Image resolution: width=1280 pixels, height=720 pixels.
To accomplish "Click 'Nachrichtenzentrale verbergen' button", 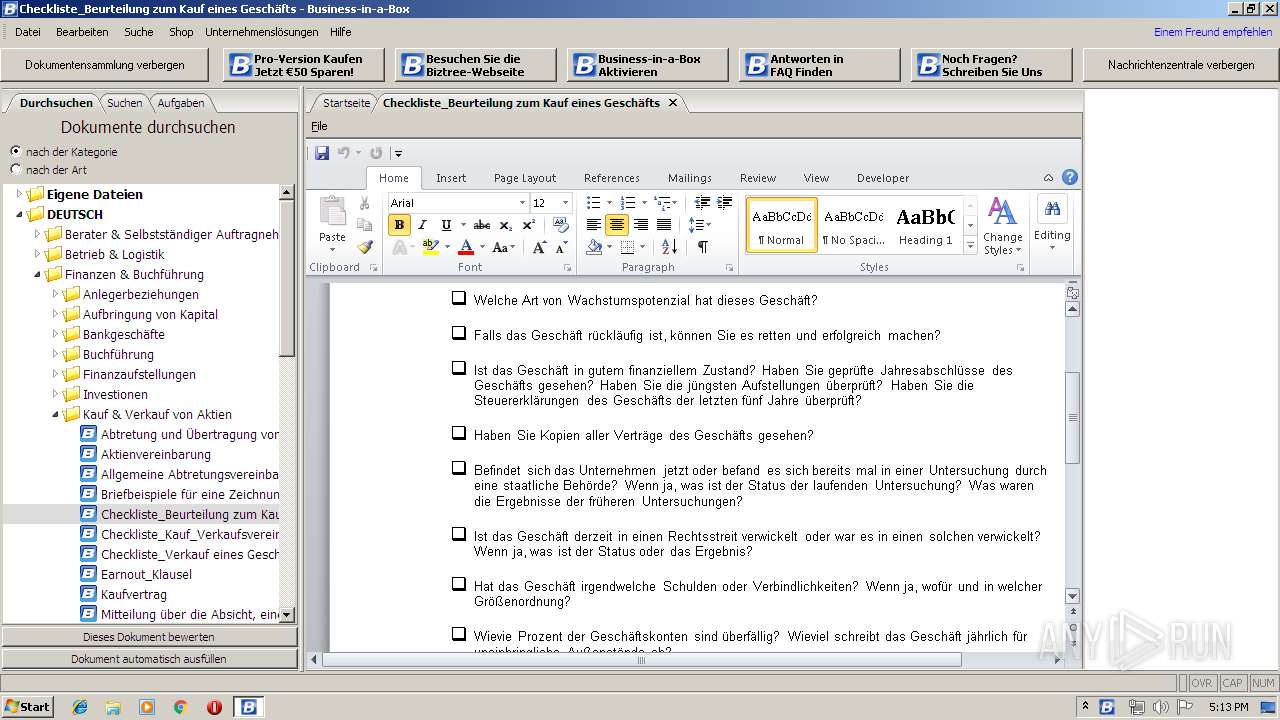I will click(x=1181, y=65).
